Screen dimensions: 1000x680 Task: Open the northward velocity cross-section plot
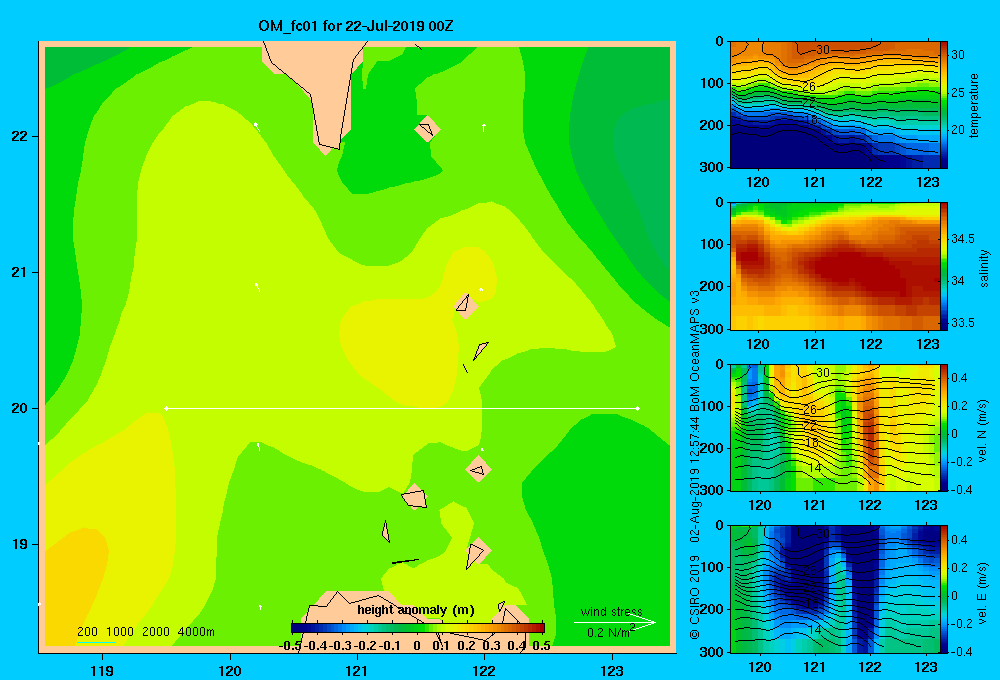pyautogui.click(x=834, y=427)
